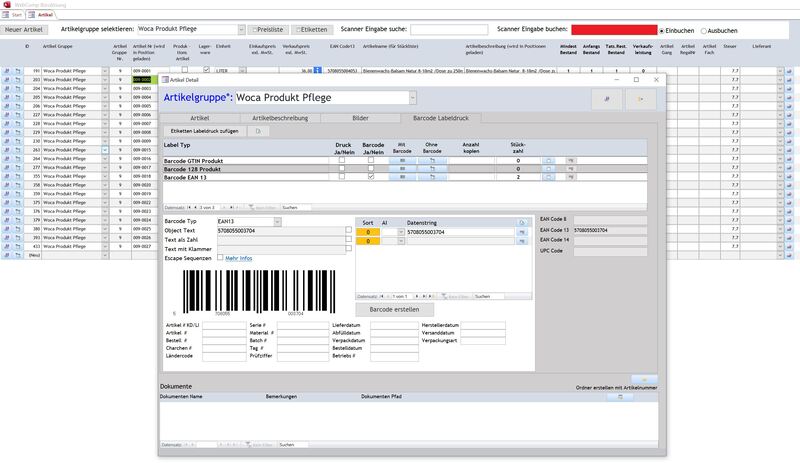Click blue info icon in first article row
Image resolution: width=800 pixels, height=463 pixels.
click(x=317, y=70)
